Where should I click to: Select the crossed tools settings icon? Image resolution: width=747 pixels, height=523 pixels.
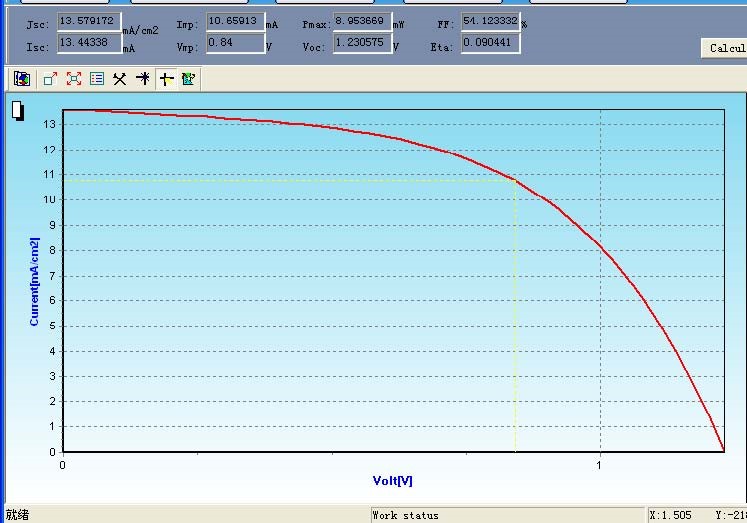120,79
